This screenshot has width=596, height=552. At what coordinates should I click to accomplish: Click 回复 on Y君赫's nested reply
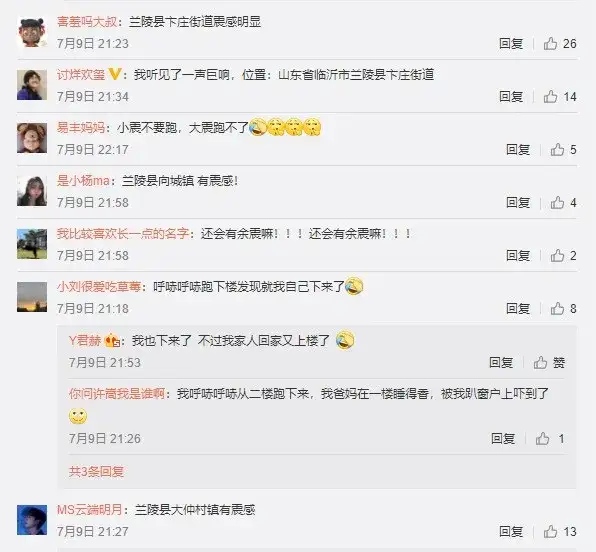point(501,363)
